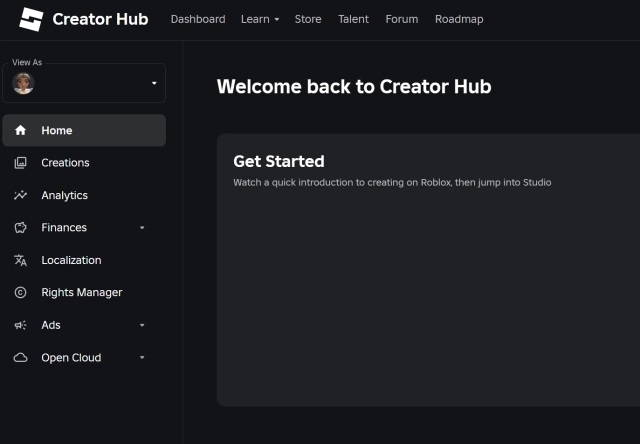Click the Creator Hub title text
The height and width of the screenshot is (444, 640).
tap(100, 19)
